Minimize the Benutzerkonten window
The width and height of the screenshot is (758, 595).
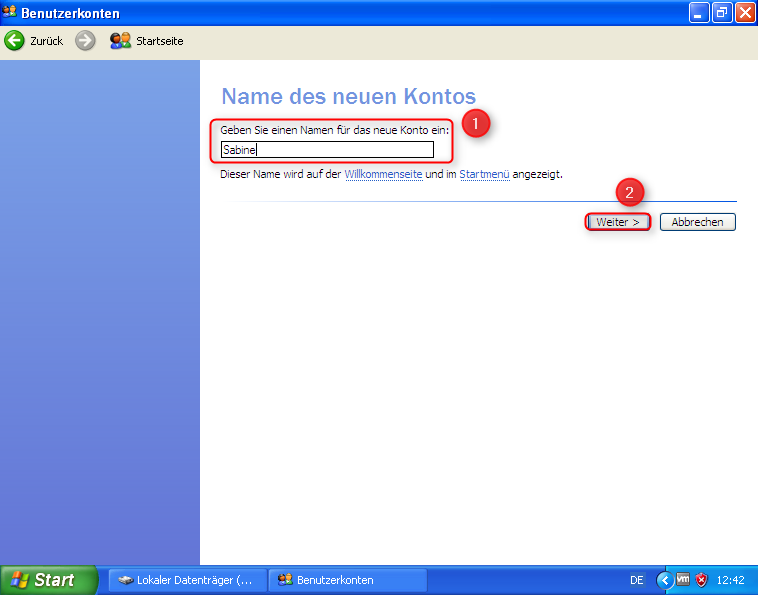[698, 13]
